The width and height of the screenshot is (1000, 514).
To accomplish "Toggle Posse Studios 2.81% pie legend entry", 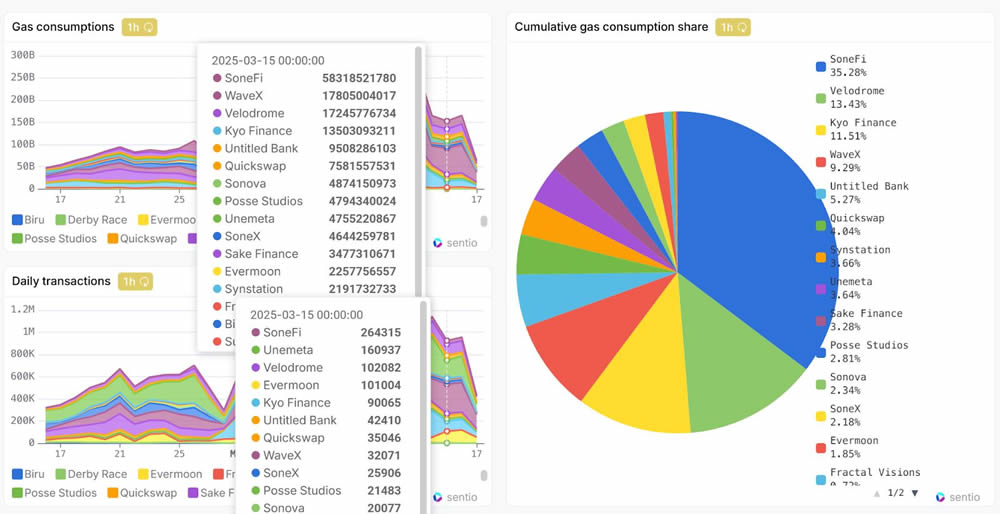I will tap(862, 352).
